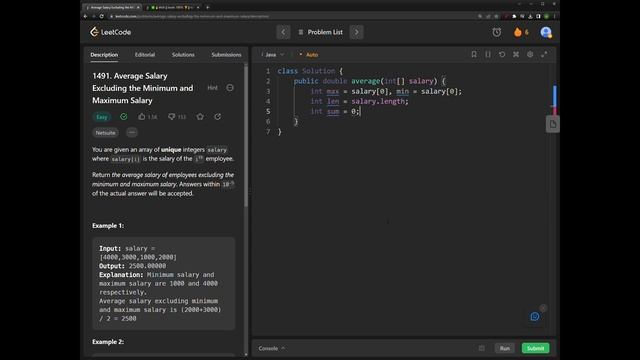Screen dimensions: 640x360
Task: Click the Netsuite company tag
Action: pos(105,133)
